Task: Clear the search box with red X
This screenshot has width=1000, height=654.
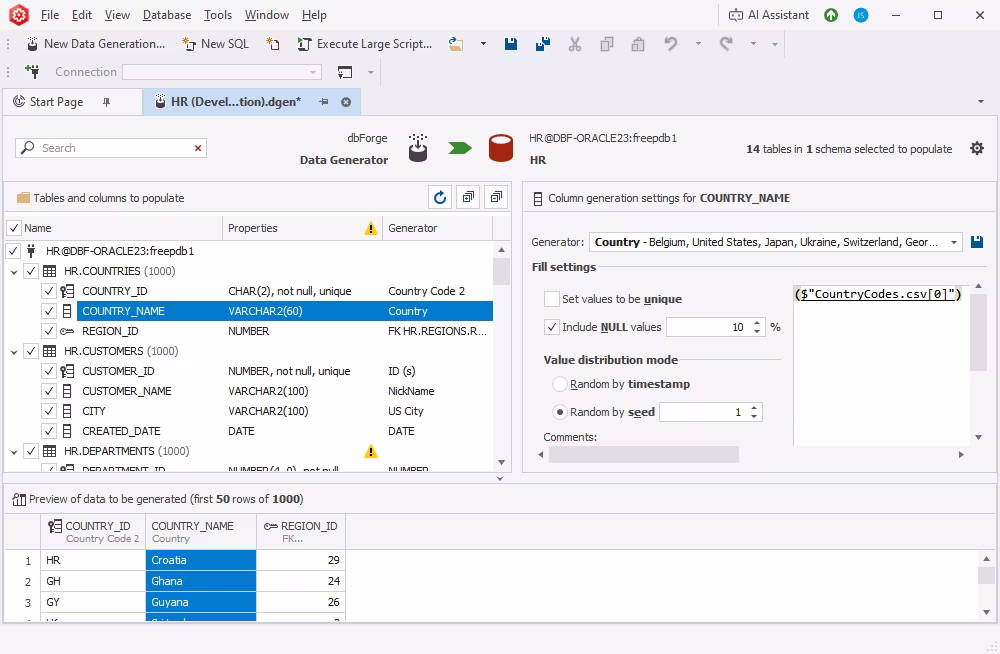Action: pyautogui.click(x=198, y=148)
